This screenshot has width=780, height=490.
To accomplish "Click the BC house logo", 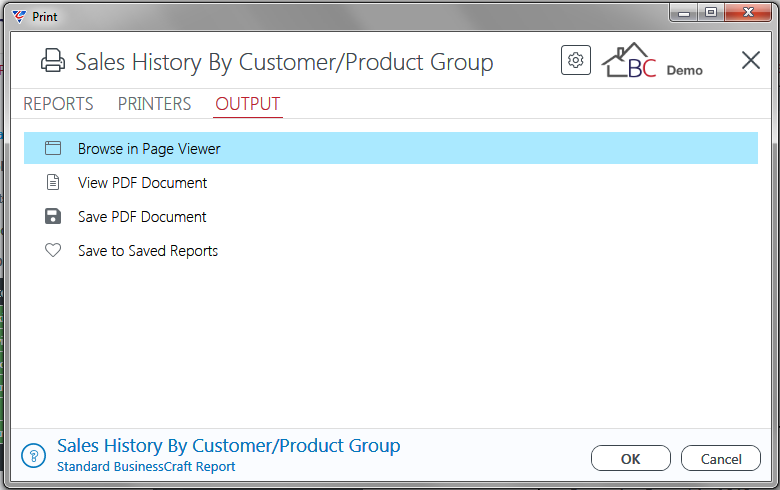I will 629,61.
